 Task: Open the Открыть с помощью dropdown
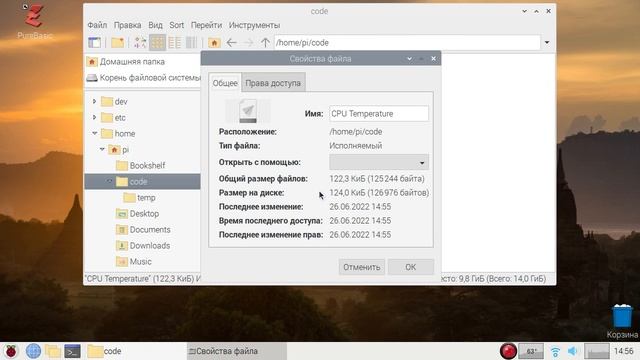(x=379, y=162)
